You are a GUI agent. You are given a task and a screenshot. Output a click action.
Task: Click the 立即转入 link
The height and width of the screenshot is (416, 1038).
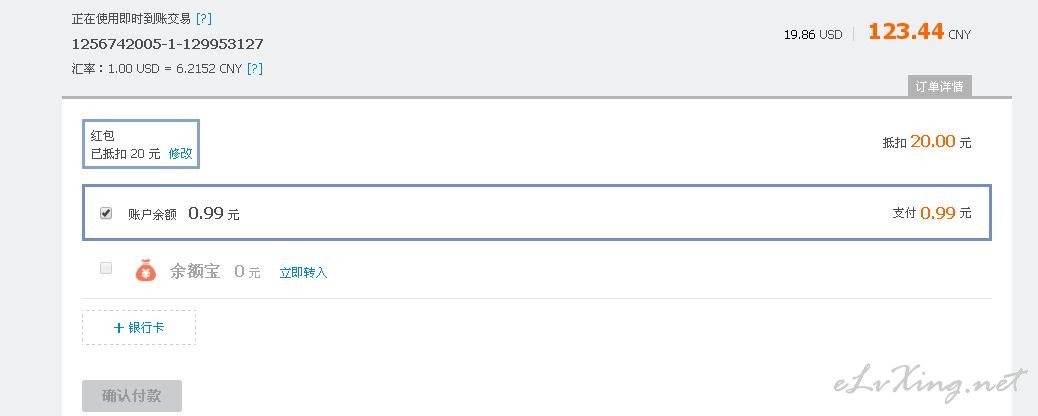(x=303, y=272)
